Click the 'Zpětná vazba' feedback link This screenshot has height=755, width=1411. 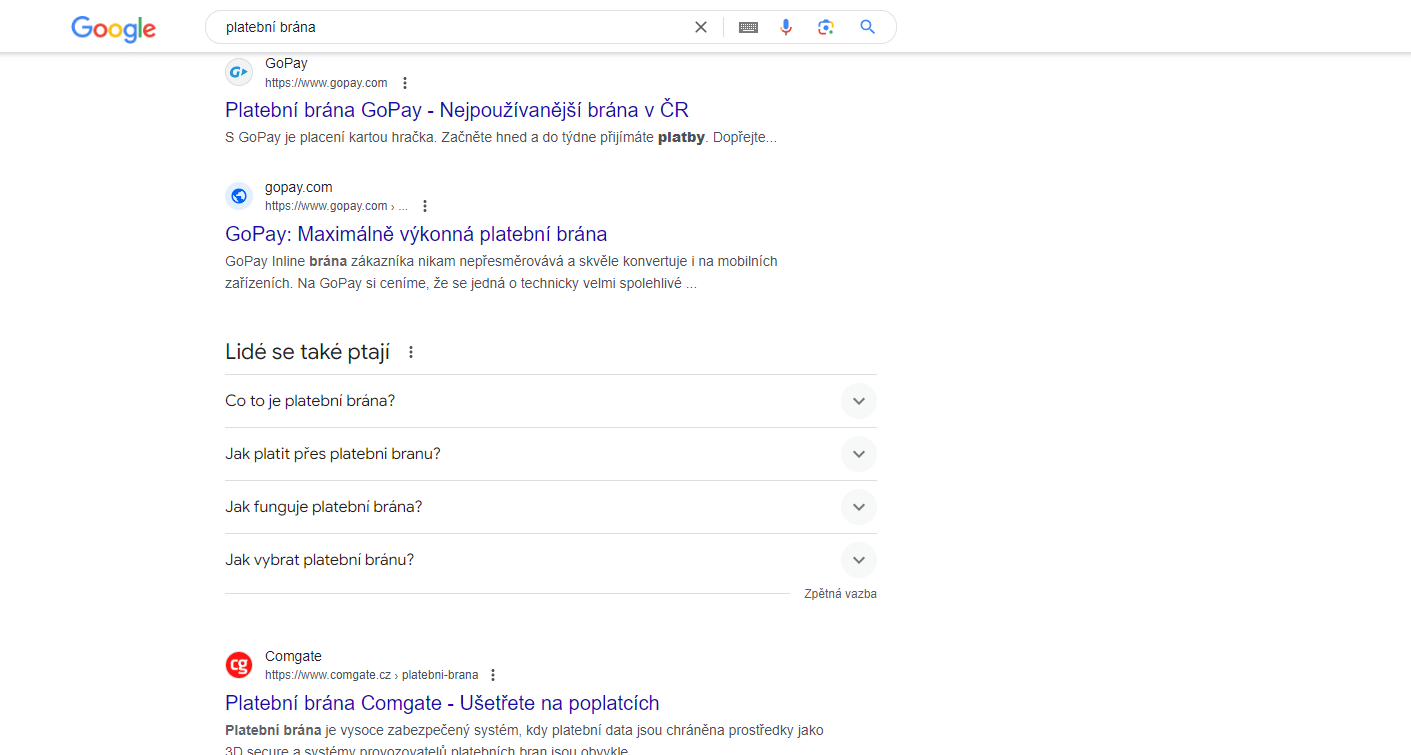[840, 594]
